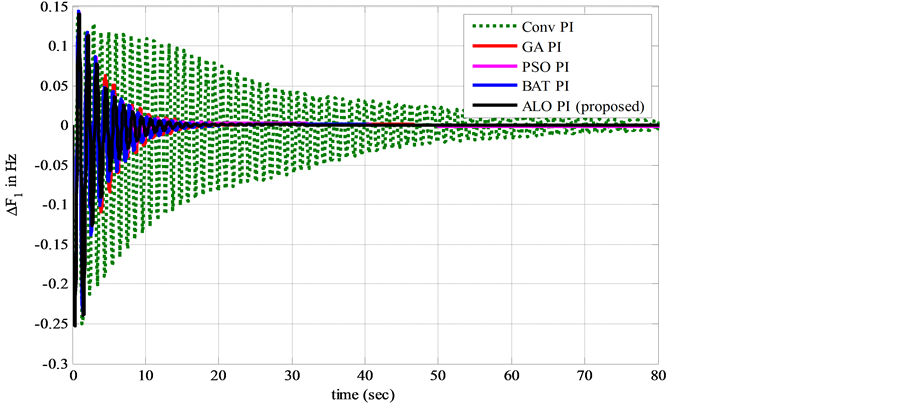Click the last x-axis tick label at right
This screenshot has width=900, height=403.
tap(657, 377)
